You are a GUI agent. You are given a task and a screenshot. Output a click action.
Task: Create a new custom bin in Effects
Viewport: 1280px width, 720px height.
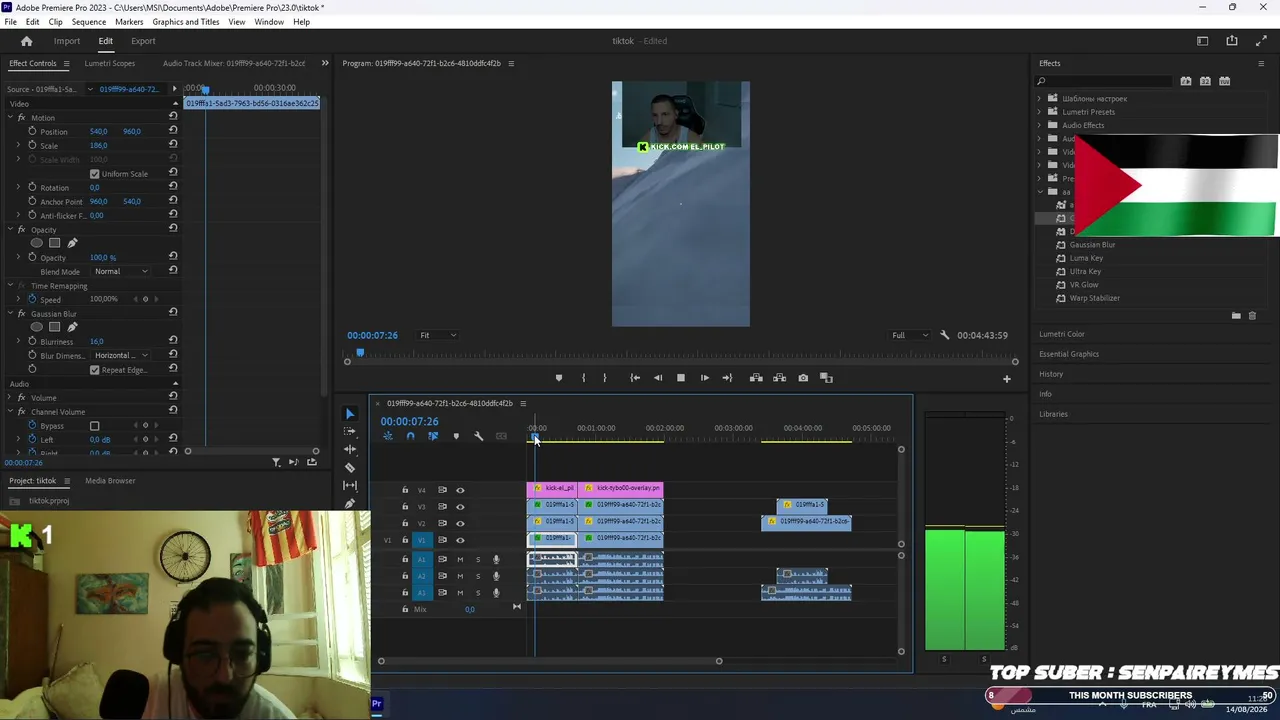[x=1236, y=316]
